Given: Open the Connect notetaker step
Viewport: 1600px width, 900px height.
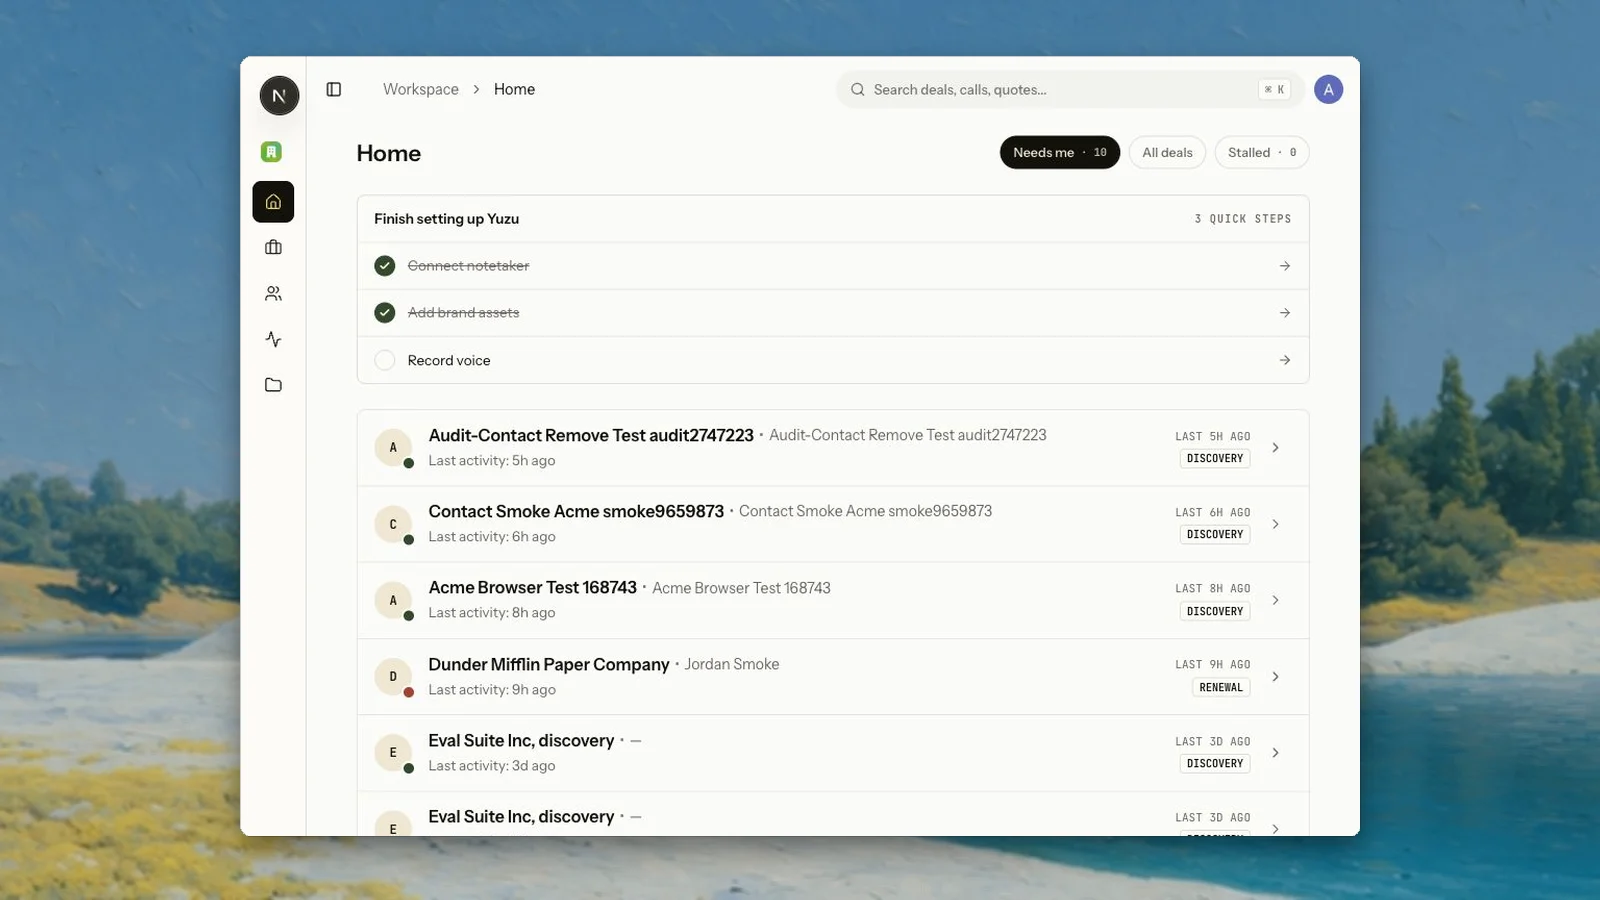Looking at the screenshot, I should pyautogui.click(x=833, y=266).
